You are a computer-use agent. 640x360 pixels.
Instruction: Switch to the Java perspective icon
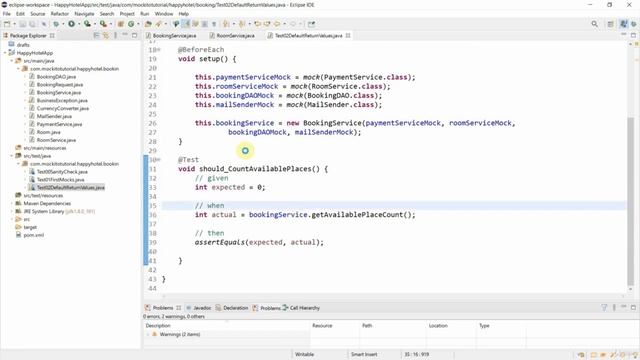pos(623,24)
